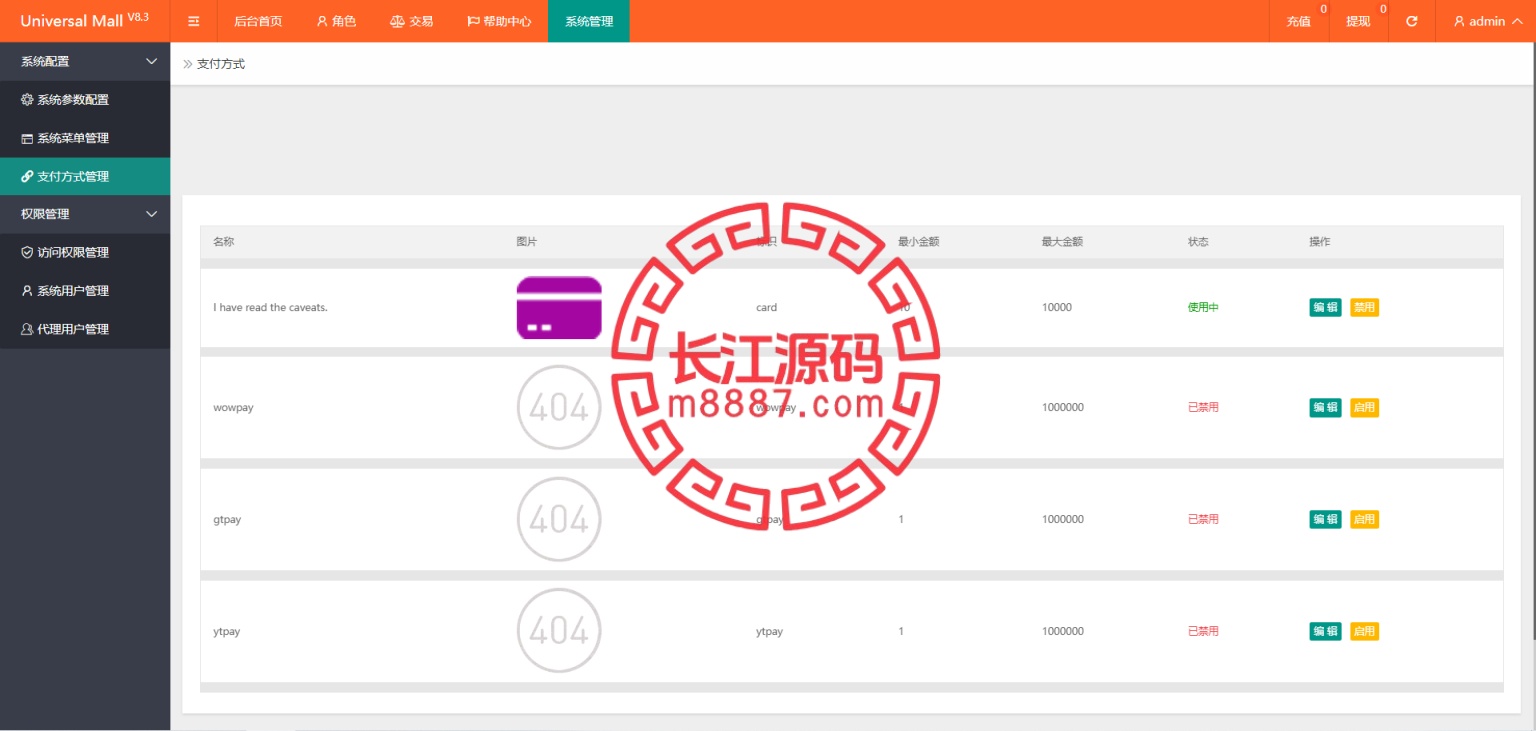Open 系统参数配置 in the sidebar

(85, 100)
